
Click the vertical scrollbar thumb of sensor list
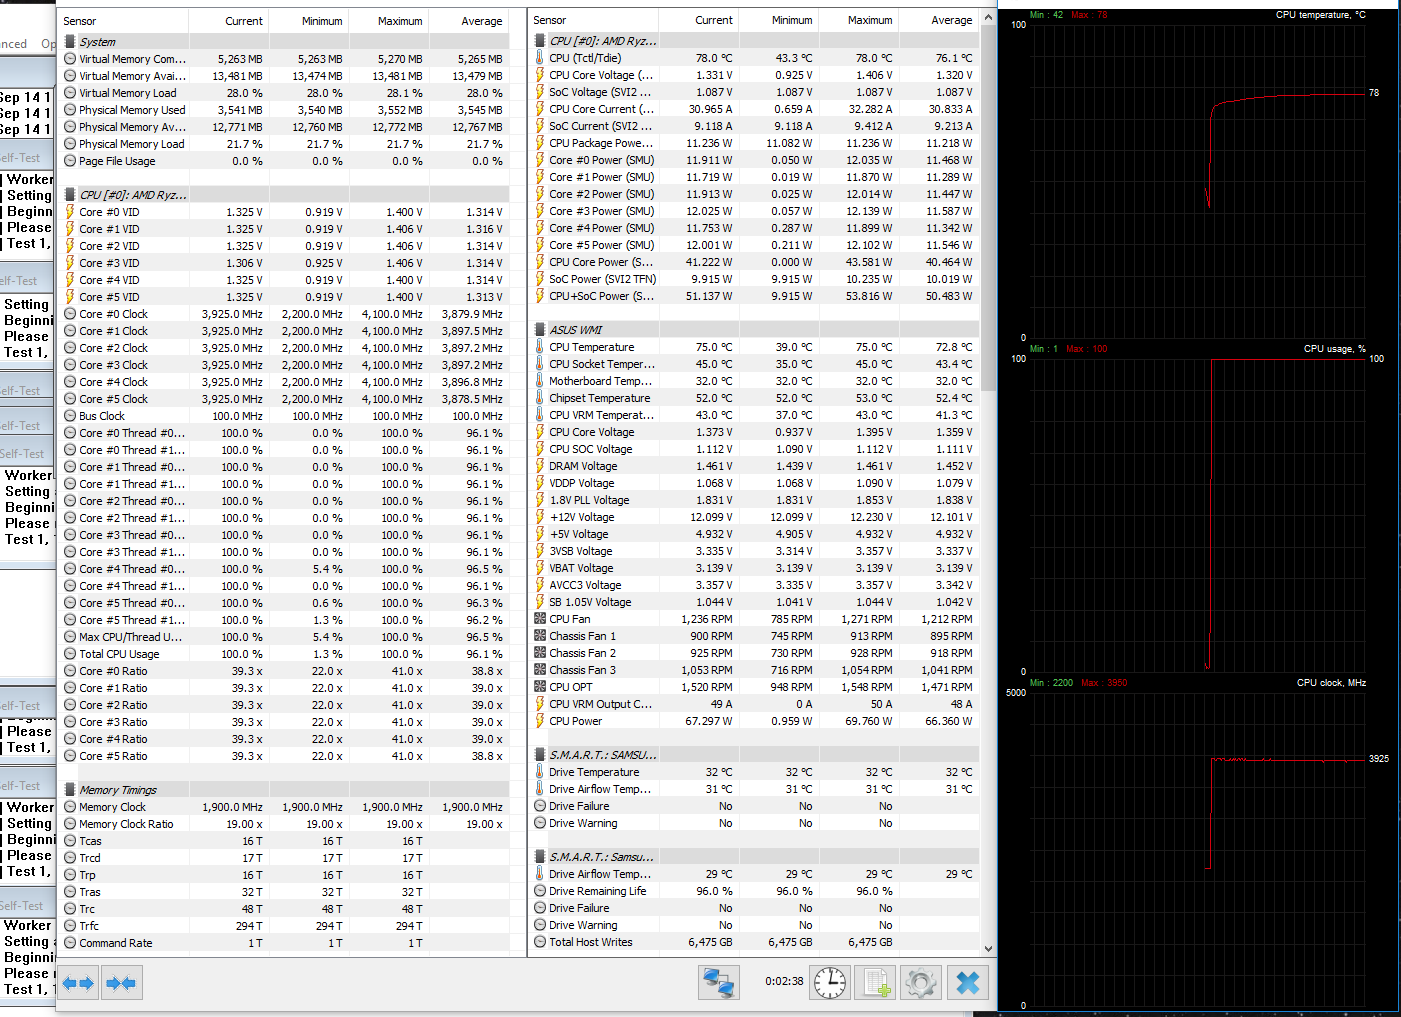[988, 208]
